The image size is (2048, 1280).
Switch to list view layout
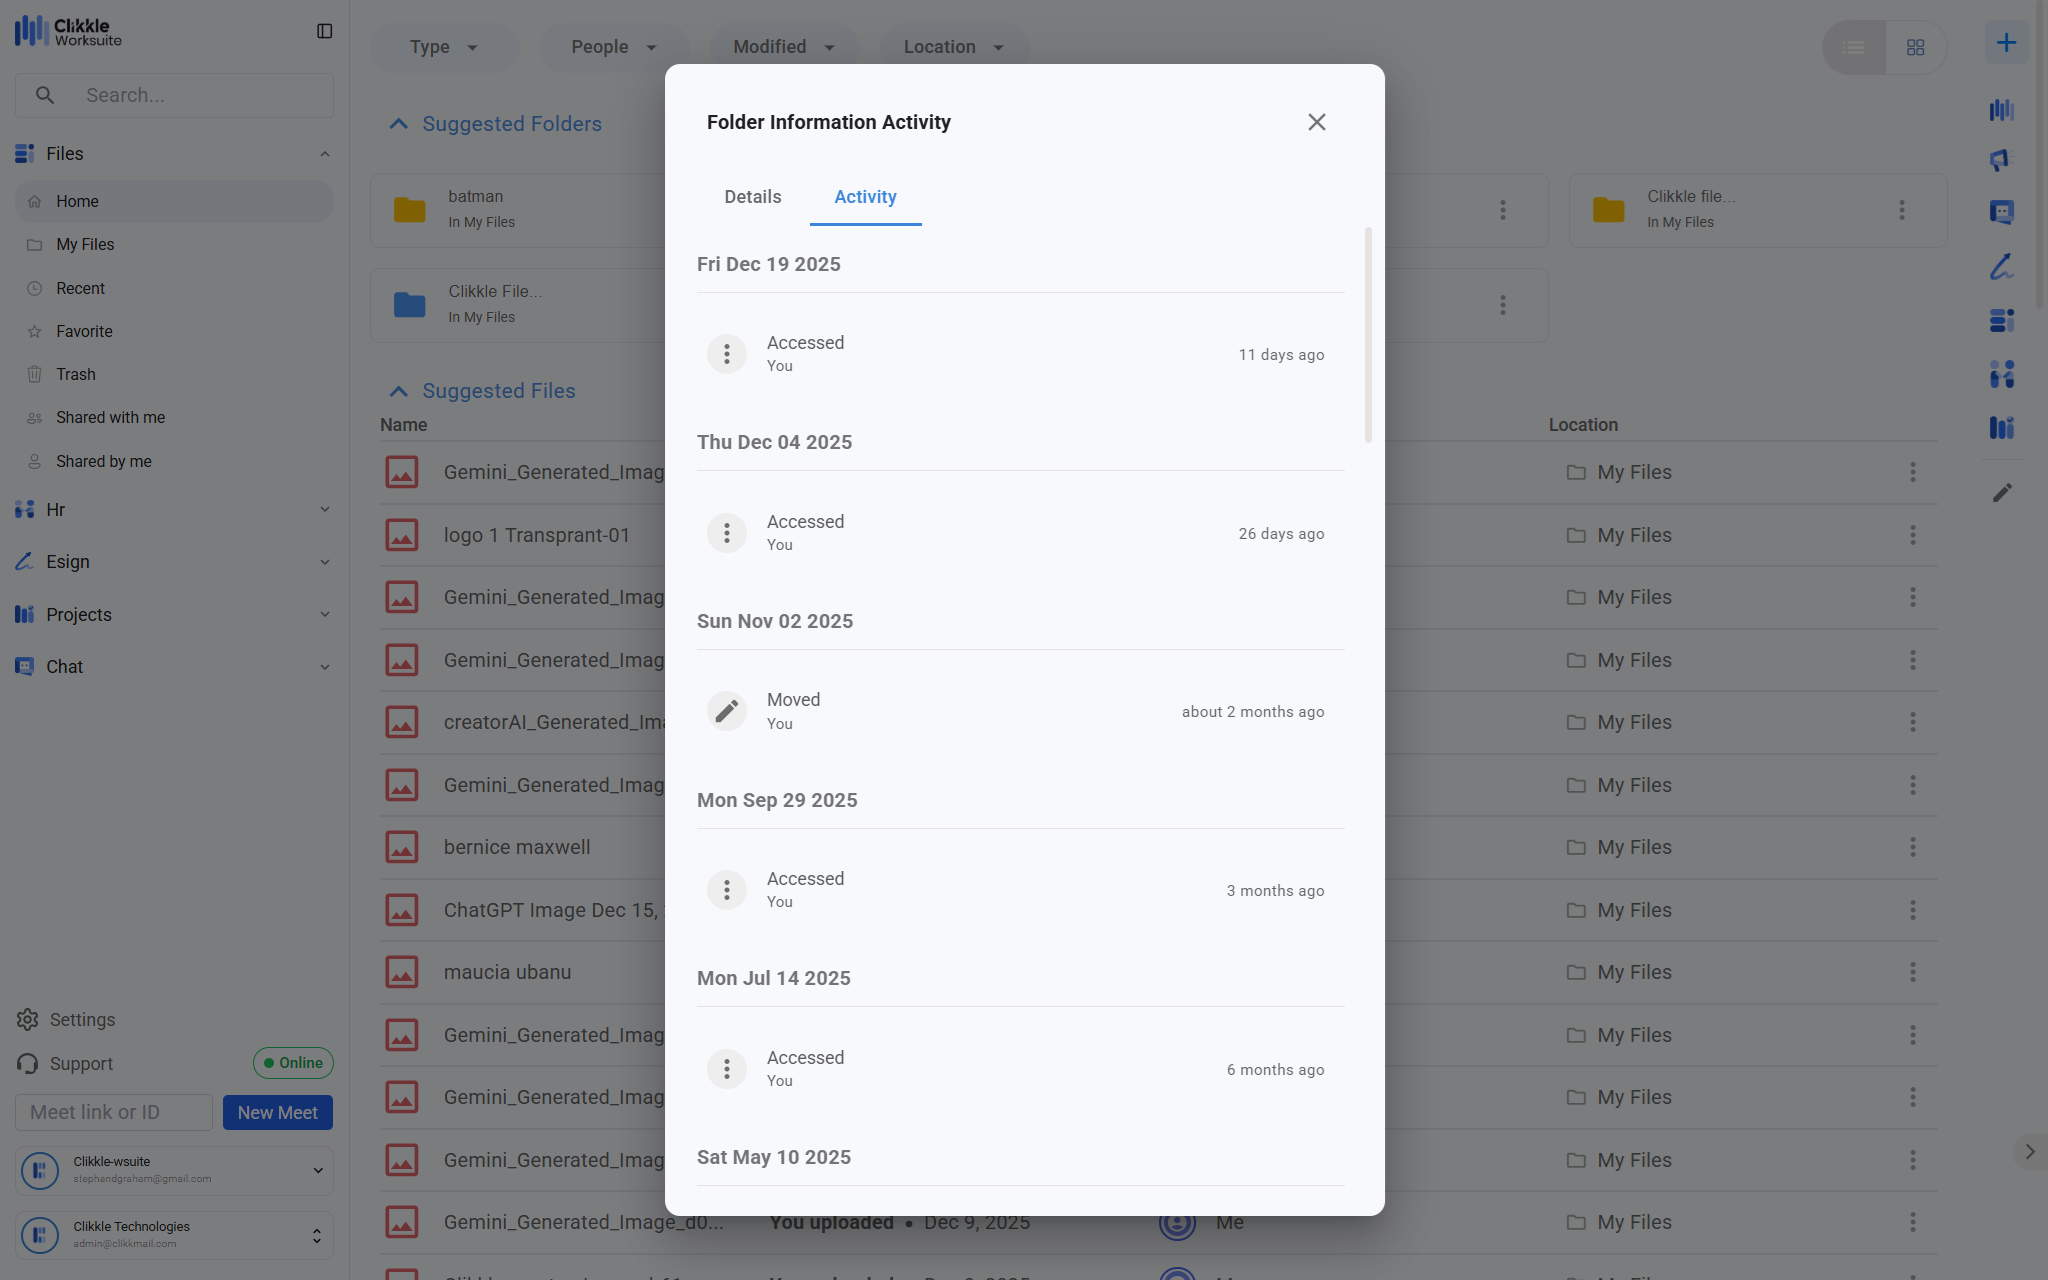tap(1853, 47)
